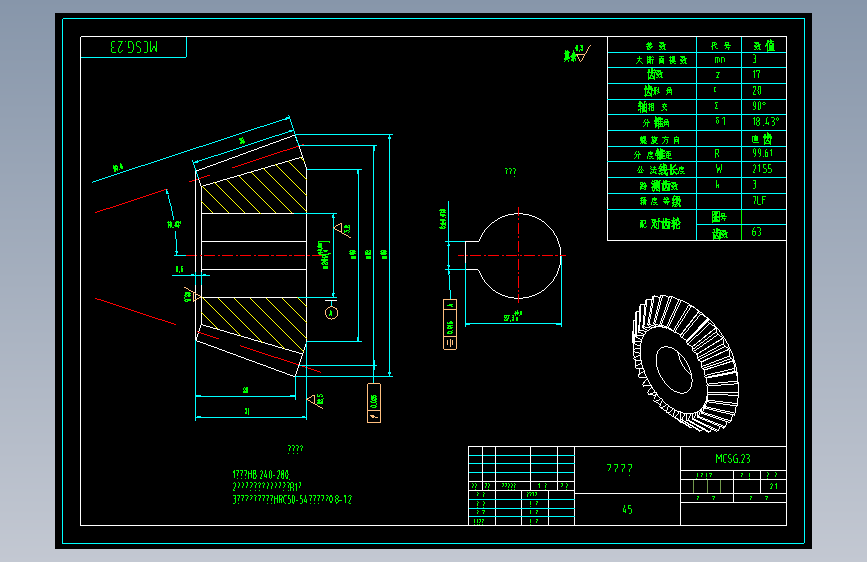Click the value 3 in the mn row
This screenshot has height=562, width=867.
[x=755, y=59]
